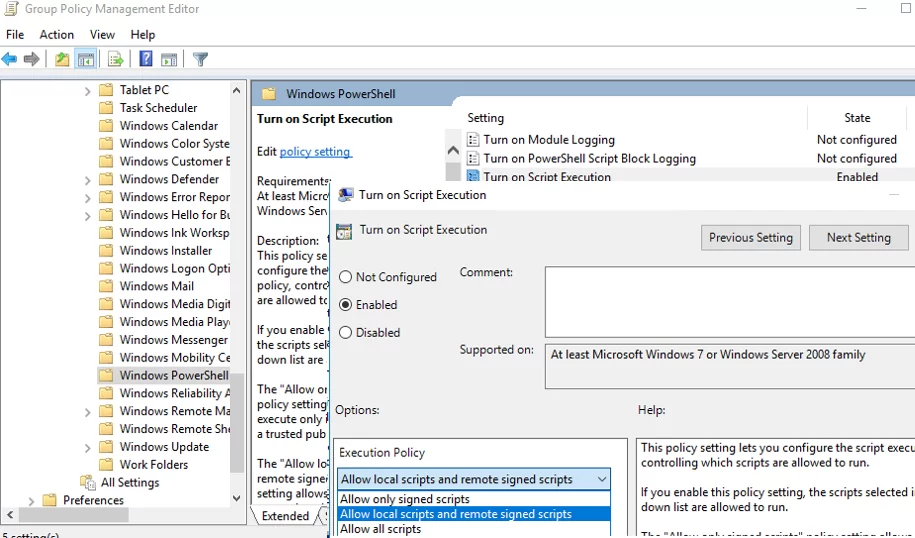Image resolution: width=915 pixels, height=538 pixels.
Task: Click the Next Setting button
Action: click(x=858, y=237)
